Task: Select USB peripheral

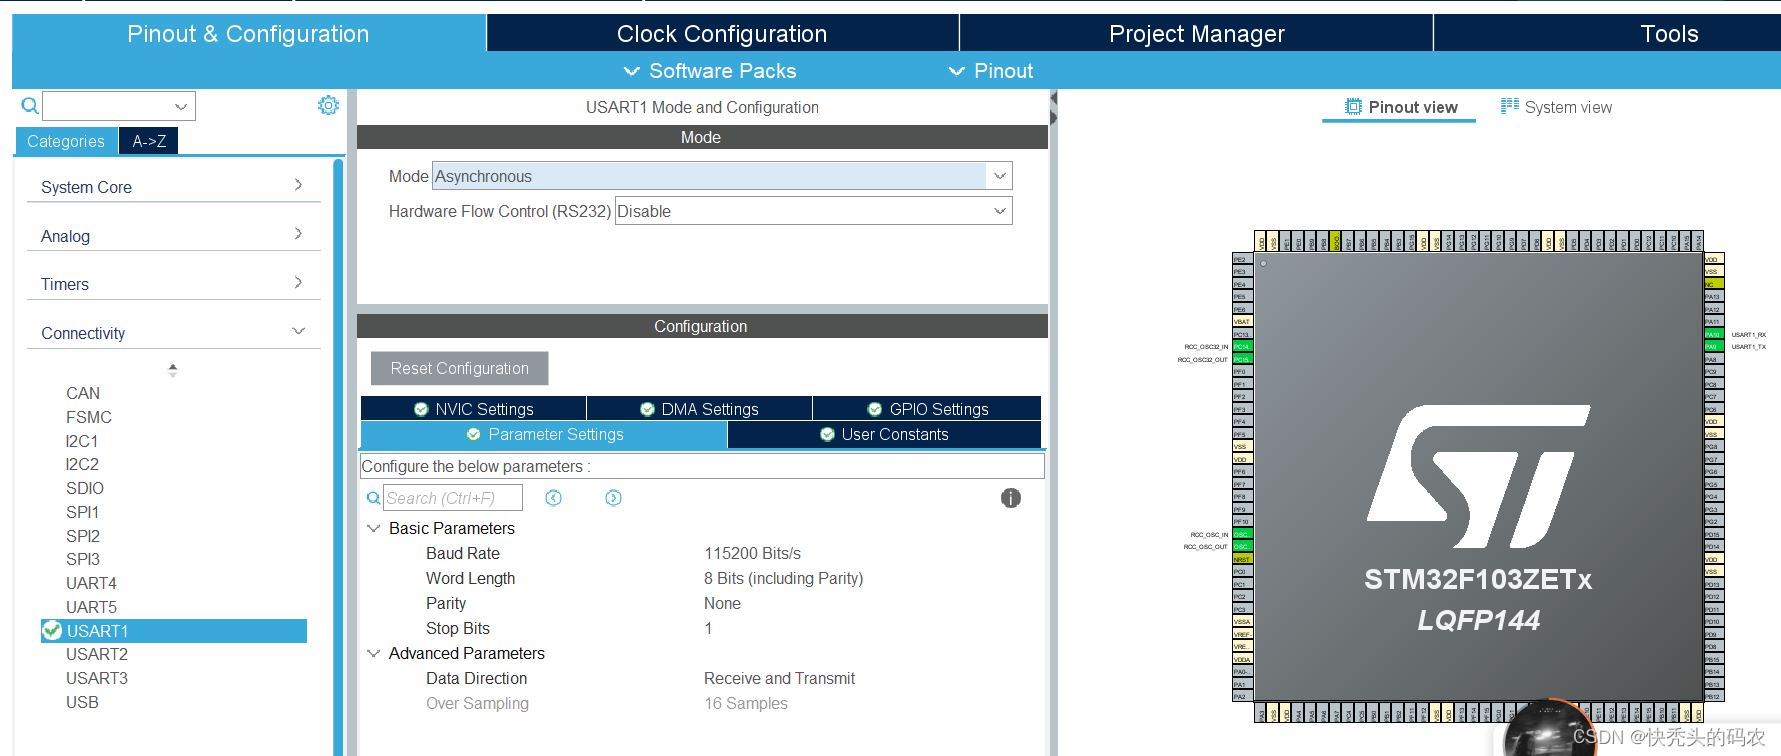Action: 82,702
